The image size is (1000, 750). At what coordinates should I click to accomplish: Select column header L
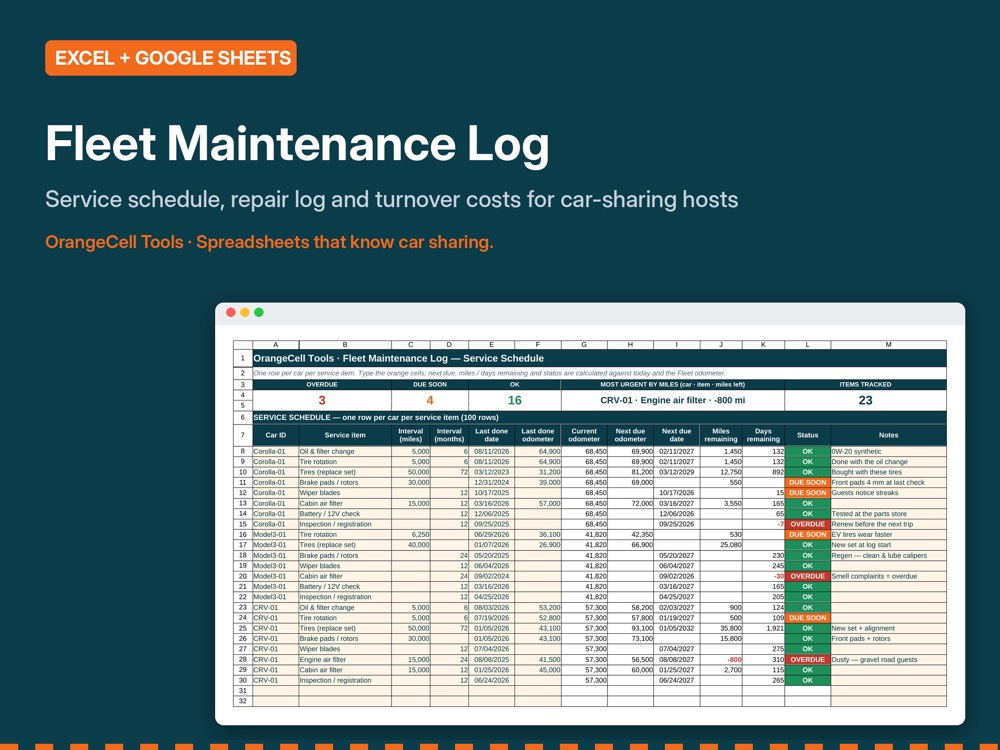pyautogui.click(x=807, y=344)
